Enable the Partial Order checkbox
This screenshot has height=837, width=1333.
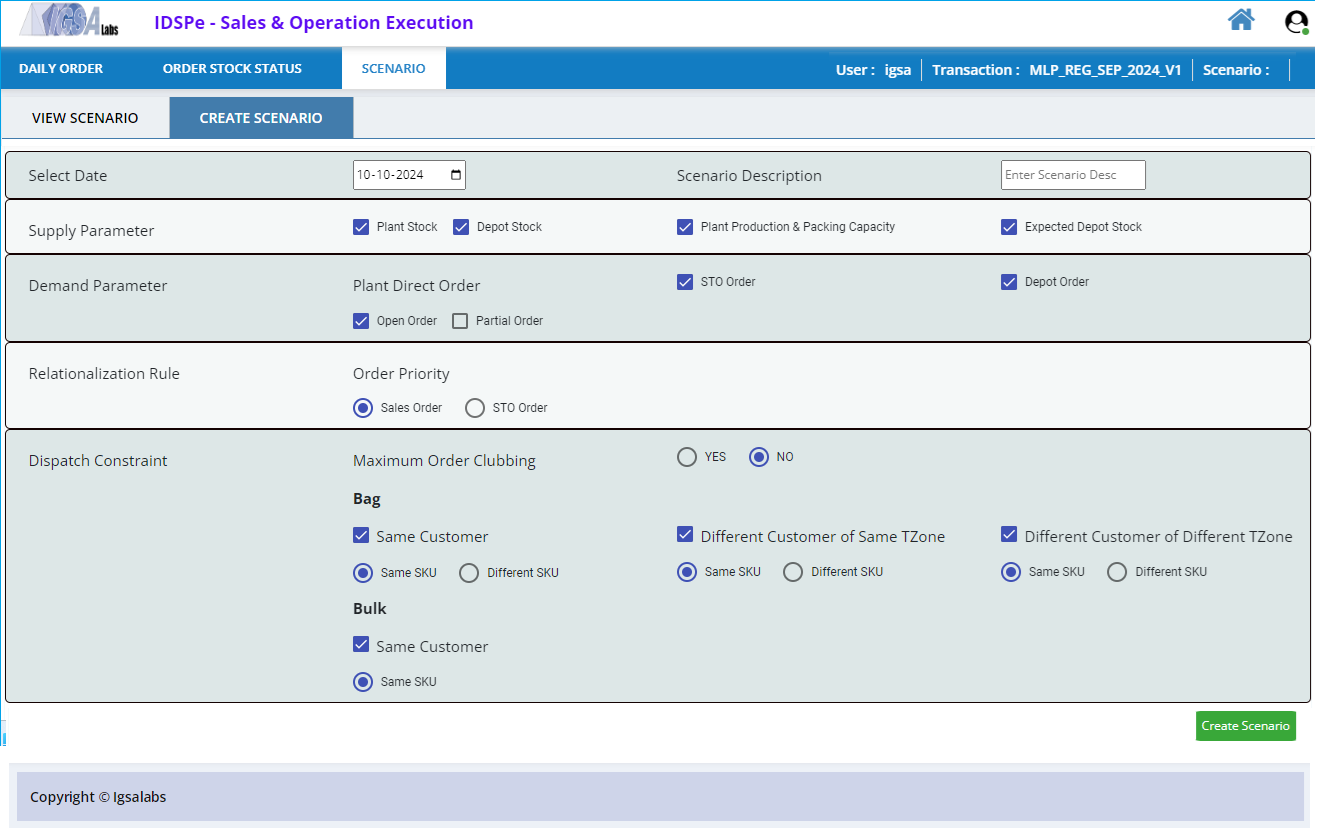pyautogui.click(x=460, y=321)
